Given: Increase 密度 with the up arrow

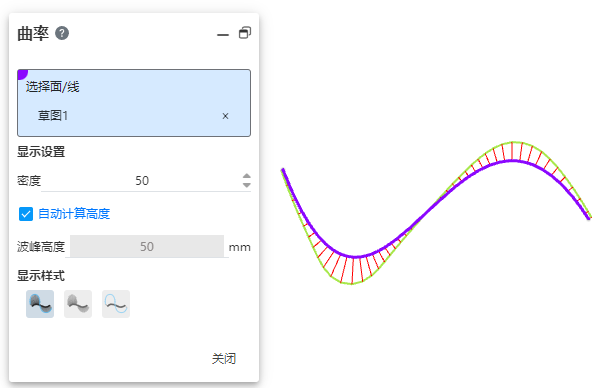Looking at the screenshot, I should (247, 176).
